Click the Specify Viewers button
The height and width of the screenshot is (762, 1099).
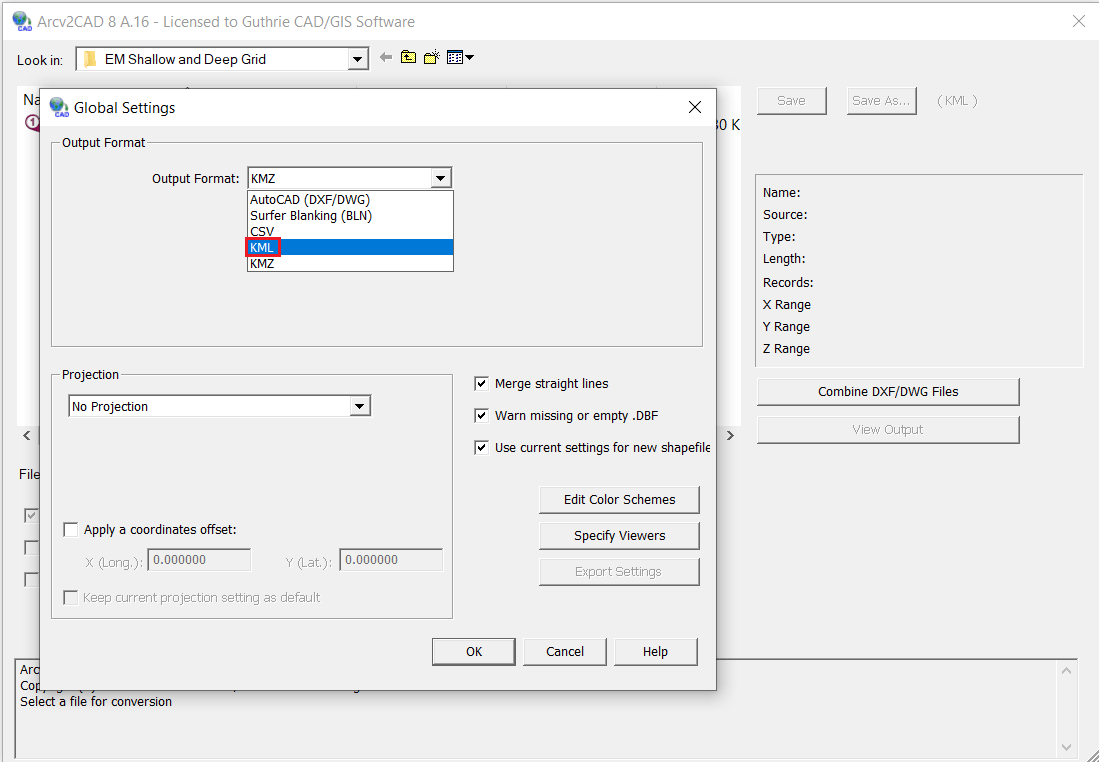pos(620,536)
